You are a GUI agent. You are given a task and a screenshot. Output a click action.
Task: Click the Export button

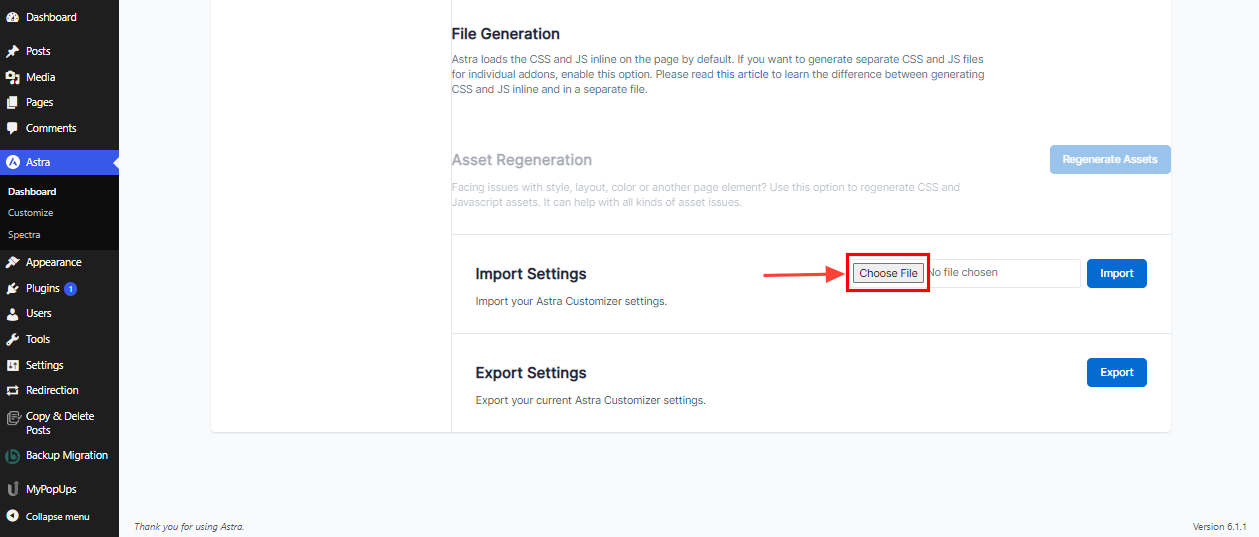1117,372
